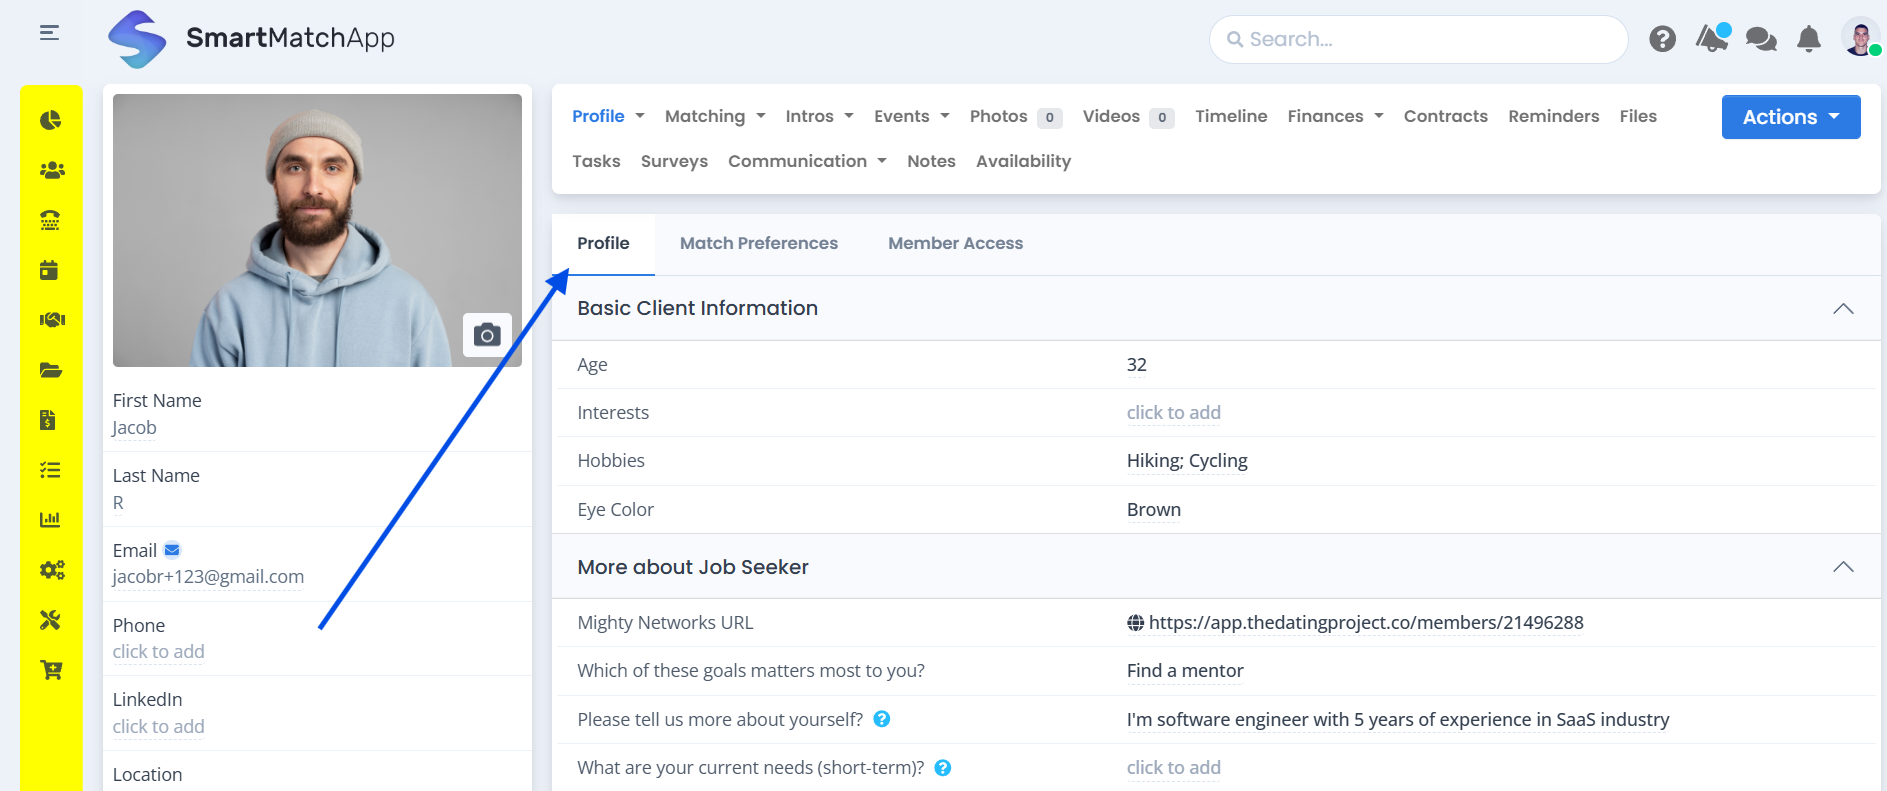This screenshot has width=1887, height=791.
Task: Edit the First Name value Jacob
Action: (x=134, y=428)
